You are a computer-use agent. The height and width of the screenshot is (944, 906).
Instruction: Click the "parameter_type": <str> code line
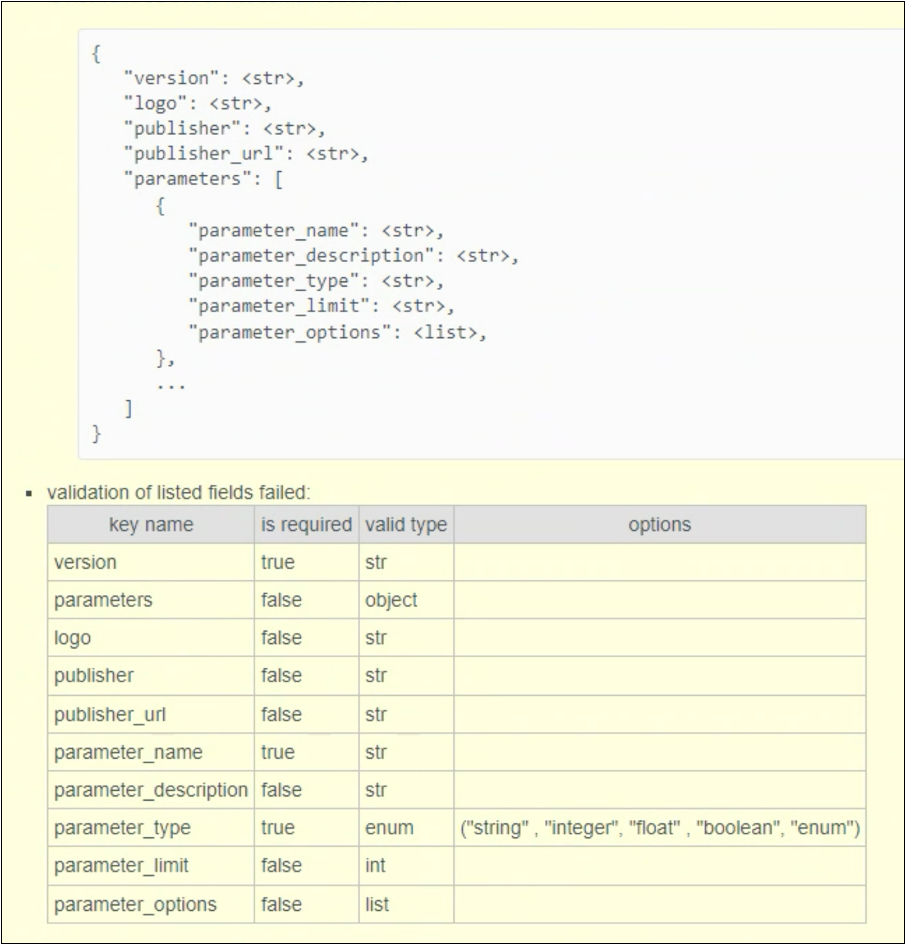pos(316,281)
